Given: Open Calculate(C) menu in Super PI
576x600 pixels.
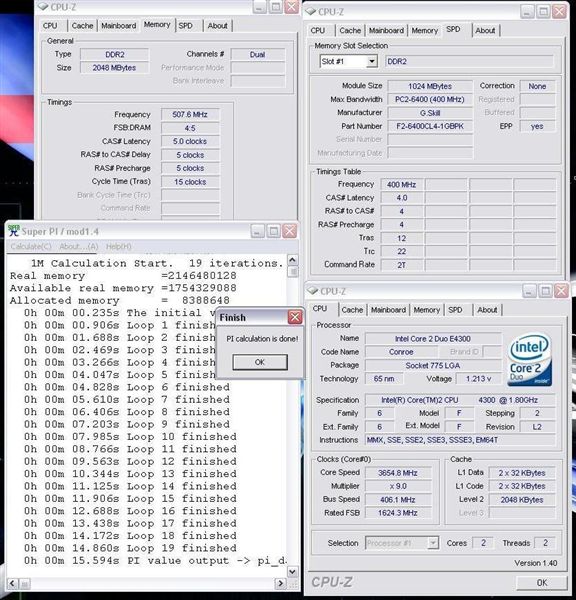Looking at the screenshot, I should pyautogui.click(x=31, y=246).
